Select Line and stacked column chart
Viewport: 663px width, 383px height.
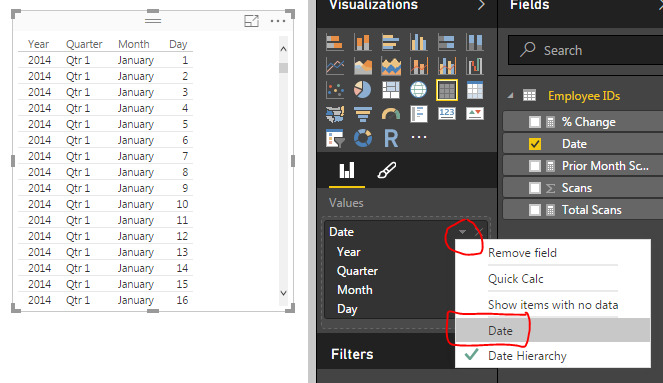[419, 66]
